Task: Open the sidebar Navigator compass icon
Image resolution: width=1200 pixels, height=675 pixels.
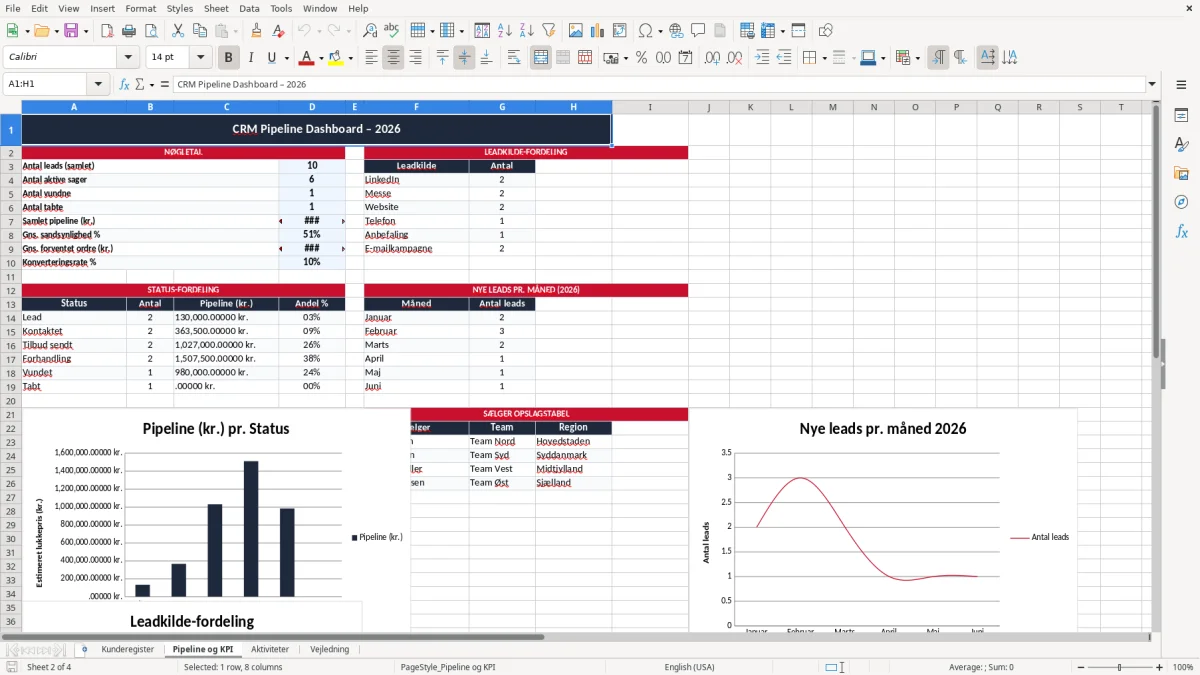Action: (x=1181, y=202)
